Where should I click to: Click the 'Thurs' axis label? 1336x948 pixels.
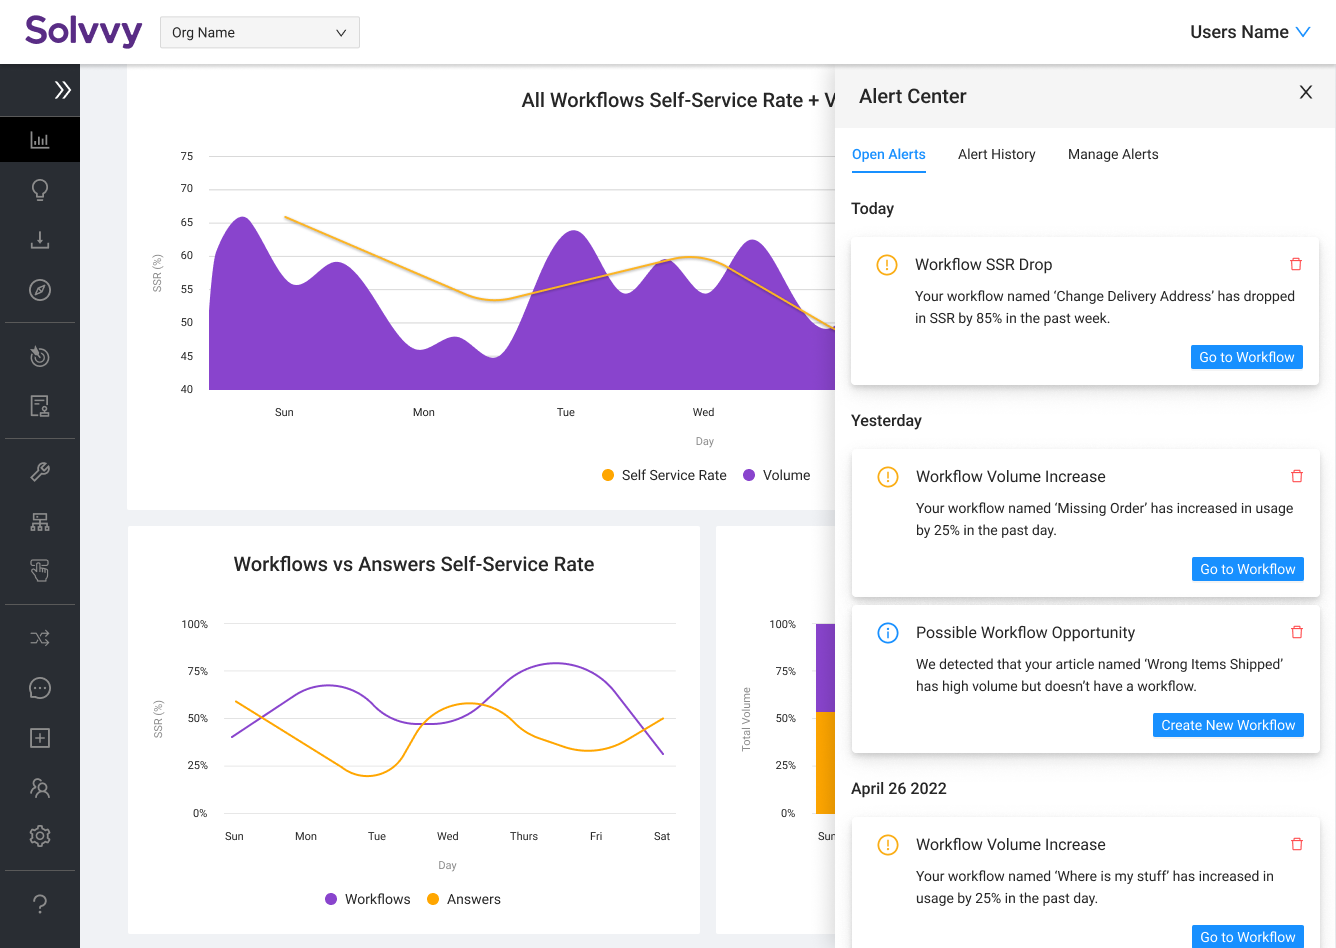click(x=524, y=836)
